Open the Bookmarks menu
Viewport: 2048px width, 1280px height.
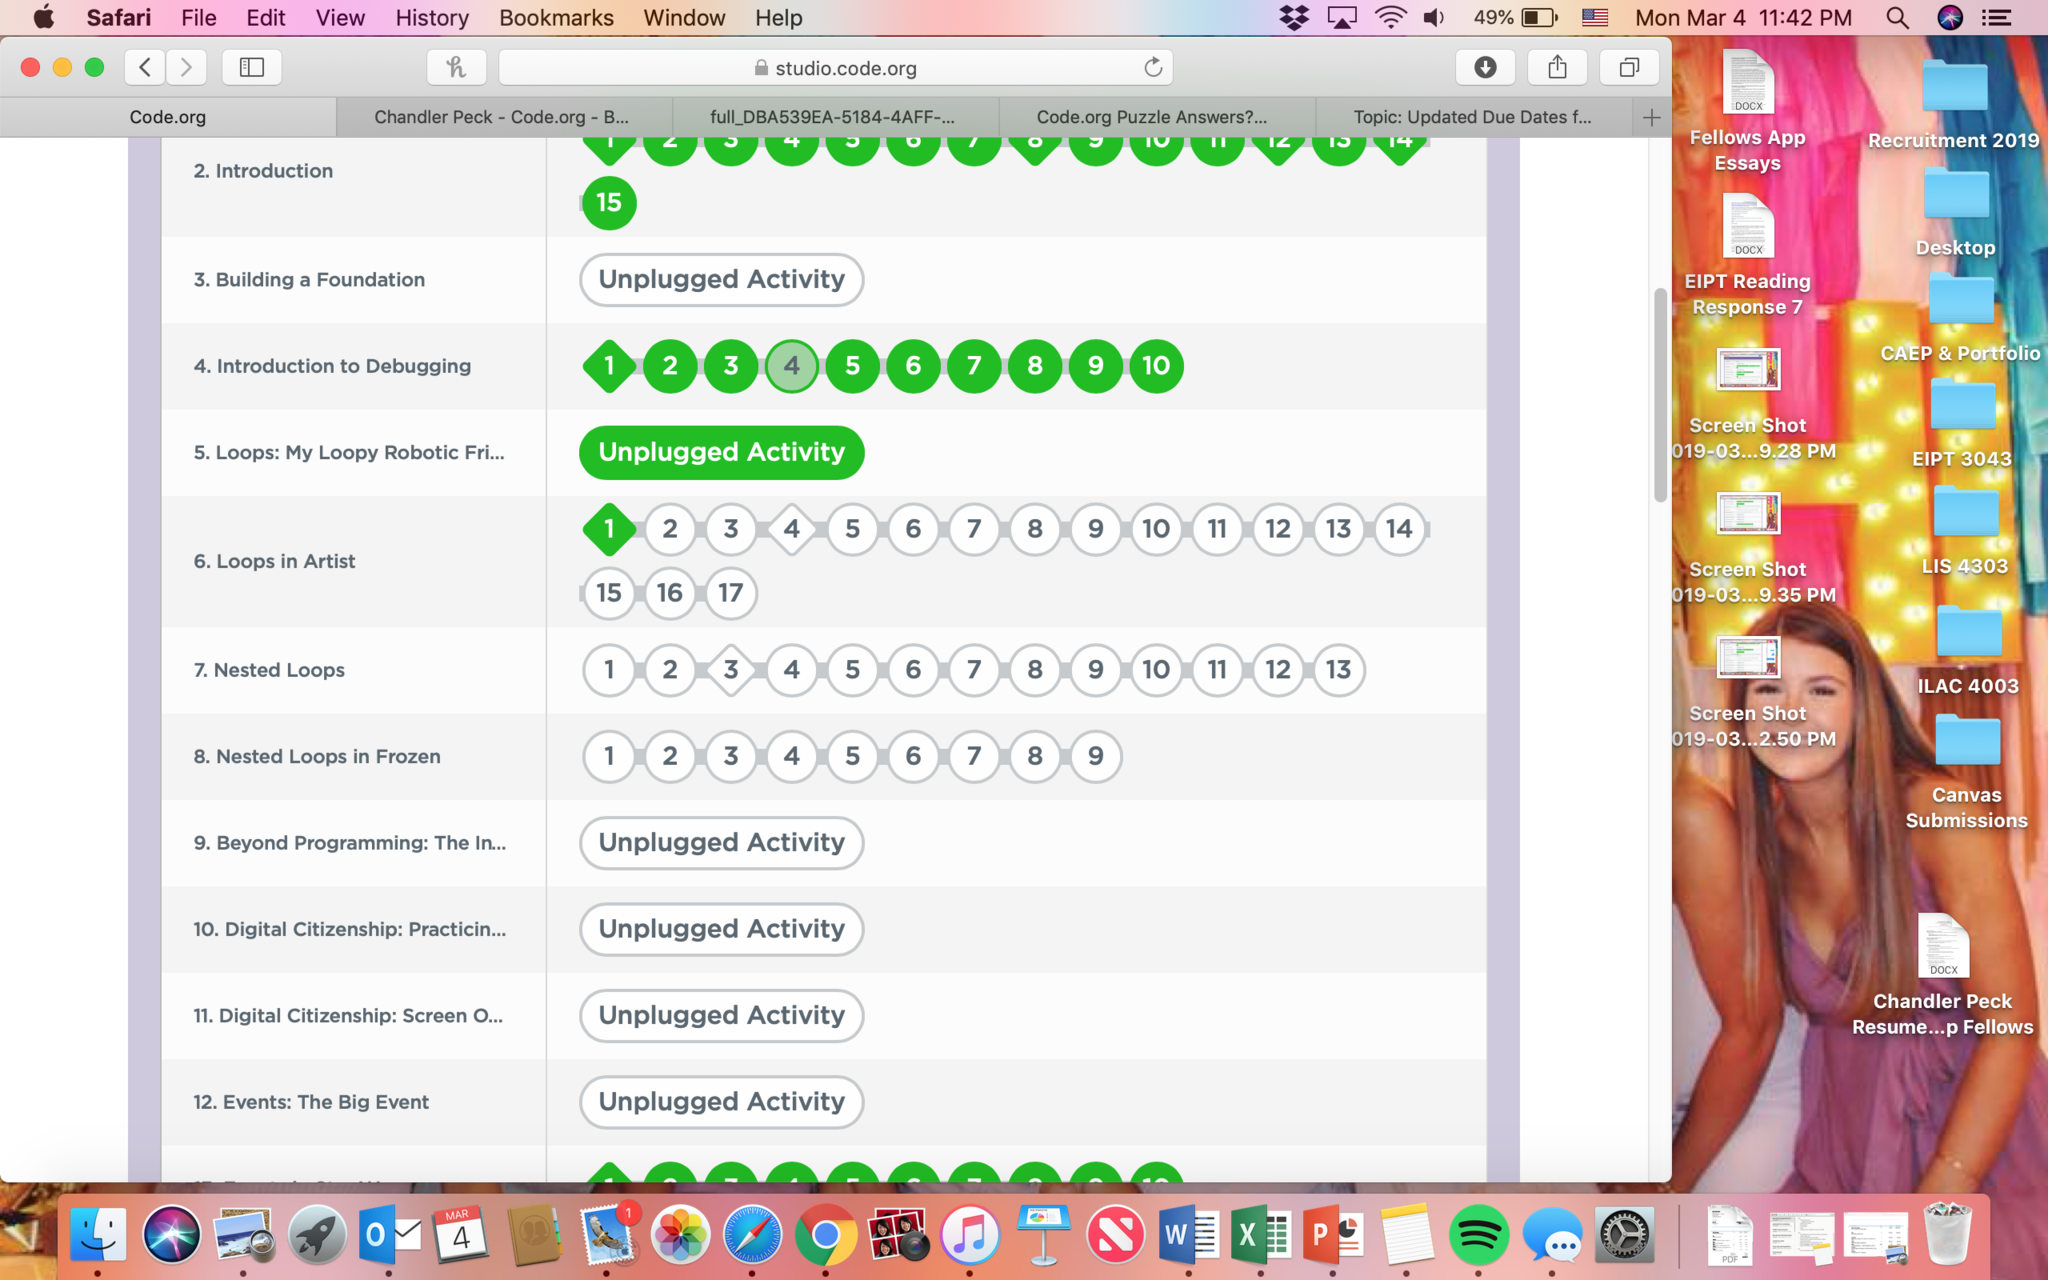[x=556, y=17]
